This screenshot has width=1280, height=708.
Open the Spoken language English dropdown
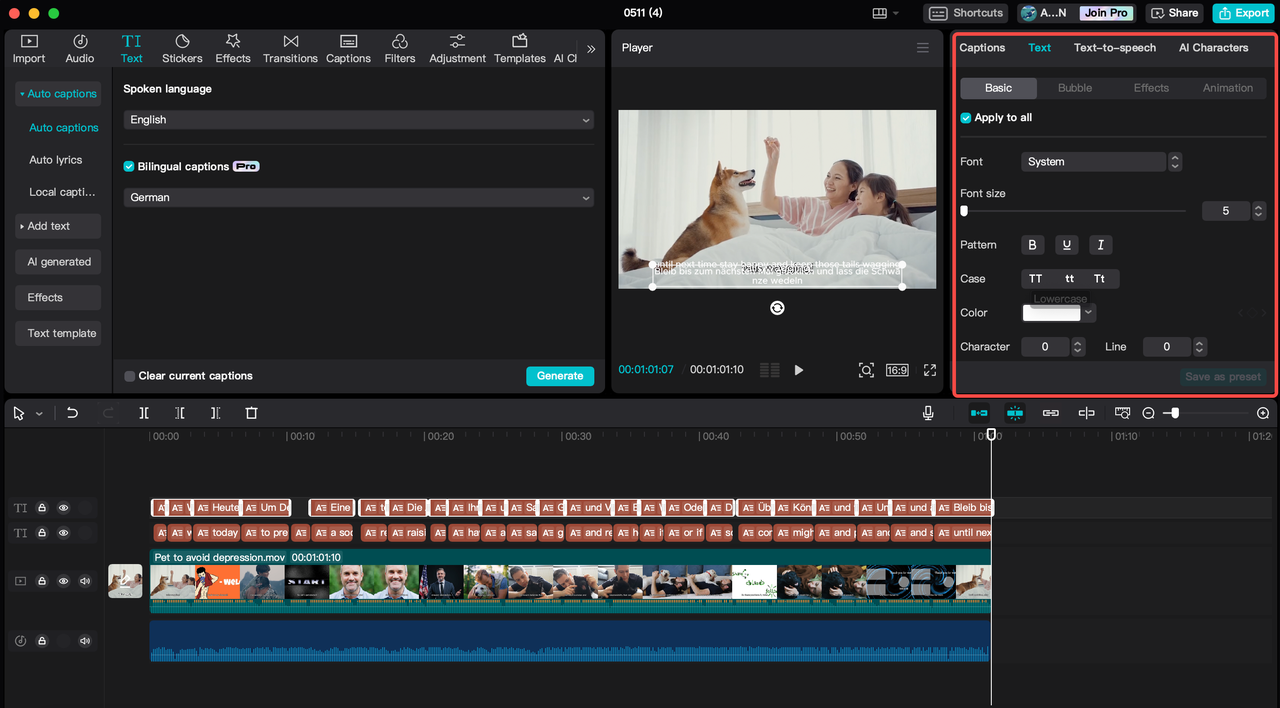point(358,120)
